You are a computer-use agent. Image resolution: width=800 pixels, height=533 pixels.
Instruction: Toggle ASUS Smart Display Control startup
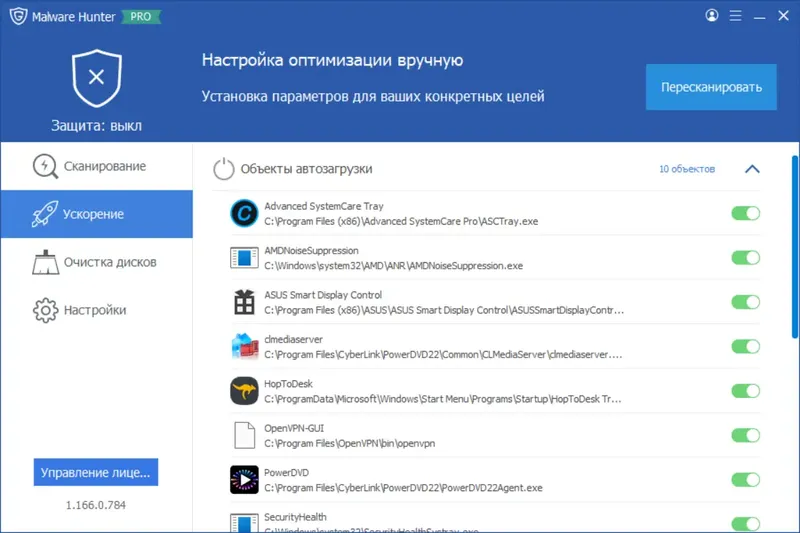tap(745, 302)
